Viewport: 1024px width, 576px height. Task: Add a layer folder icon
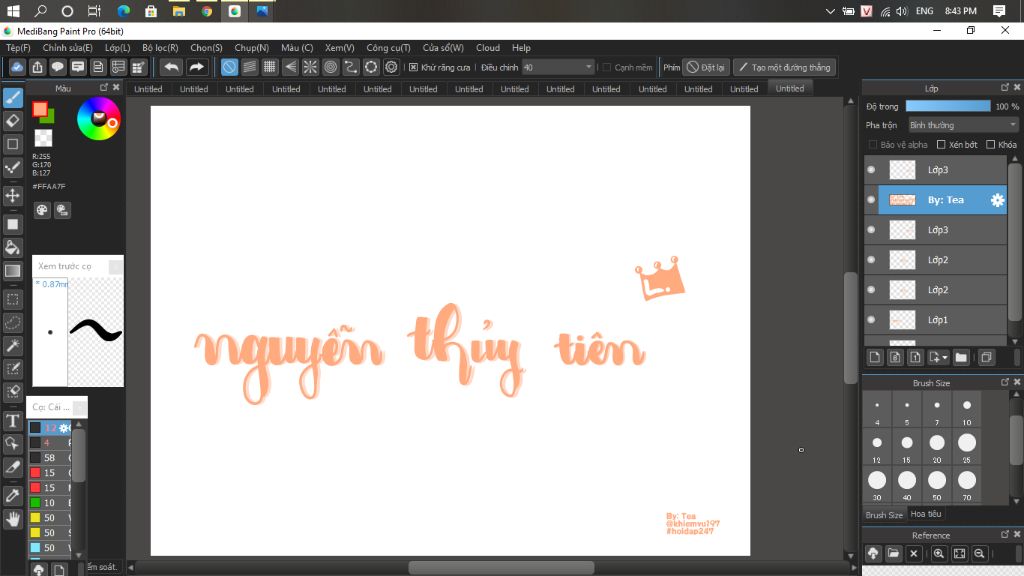point(961,357)
